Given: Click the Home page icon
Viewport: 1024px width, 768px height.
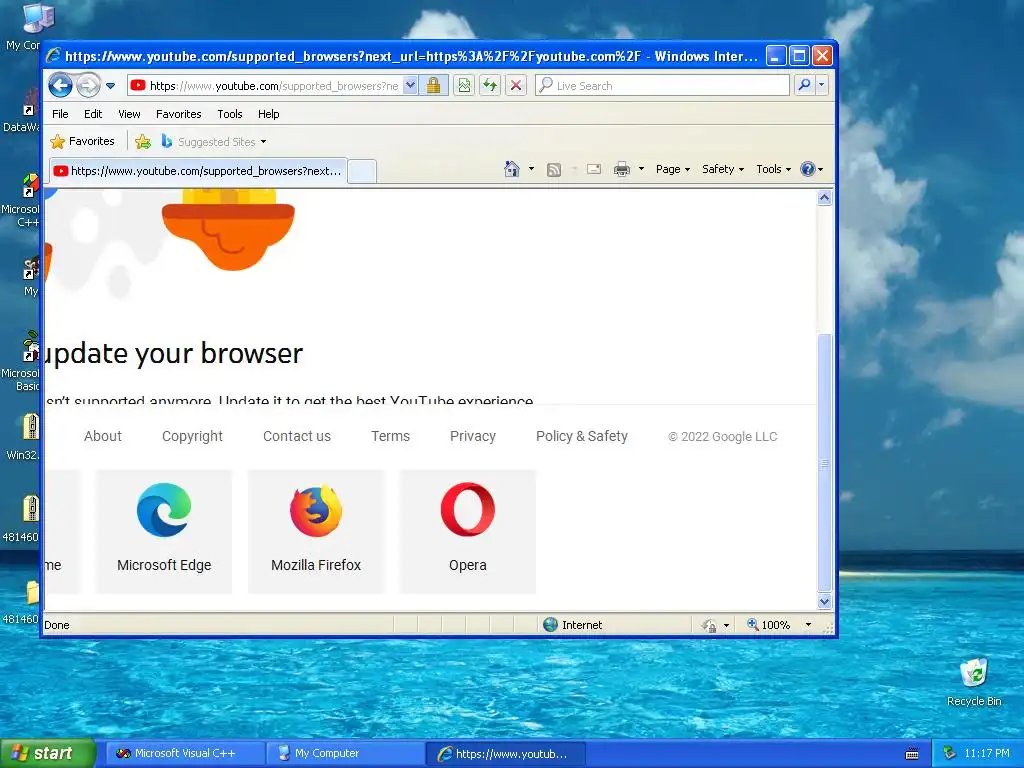Looking at the screenshot, I should click(x=511, y=169).
